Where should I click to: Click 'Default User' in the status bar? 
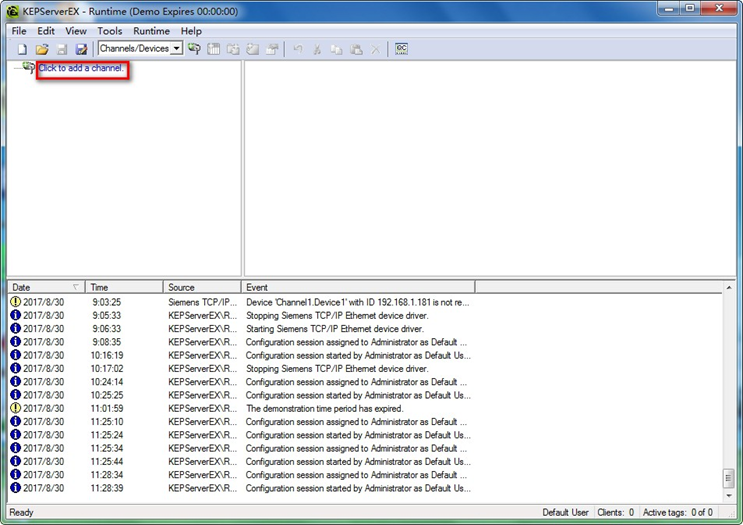pyautogui.click(x=565, y=512)
